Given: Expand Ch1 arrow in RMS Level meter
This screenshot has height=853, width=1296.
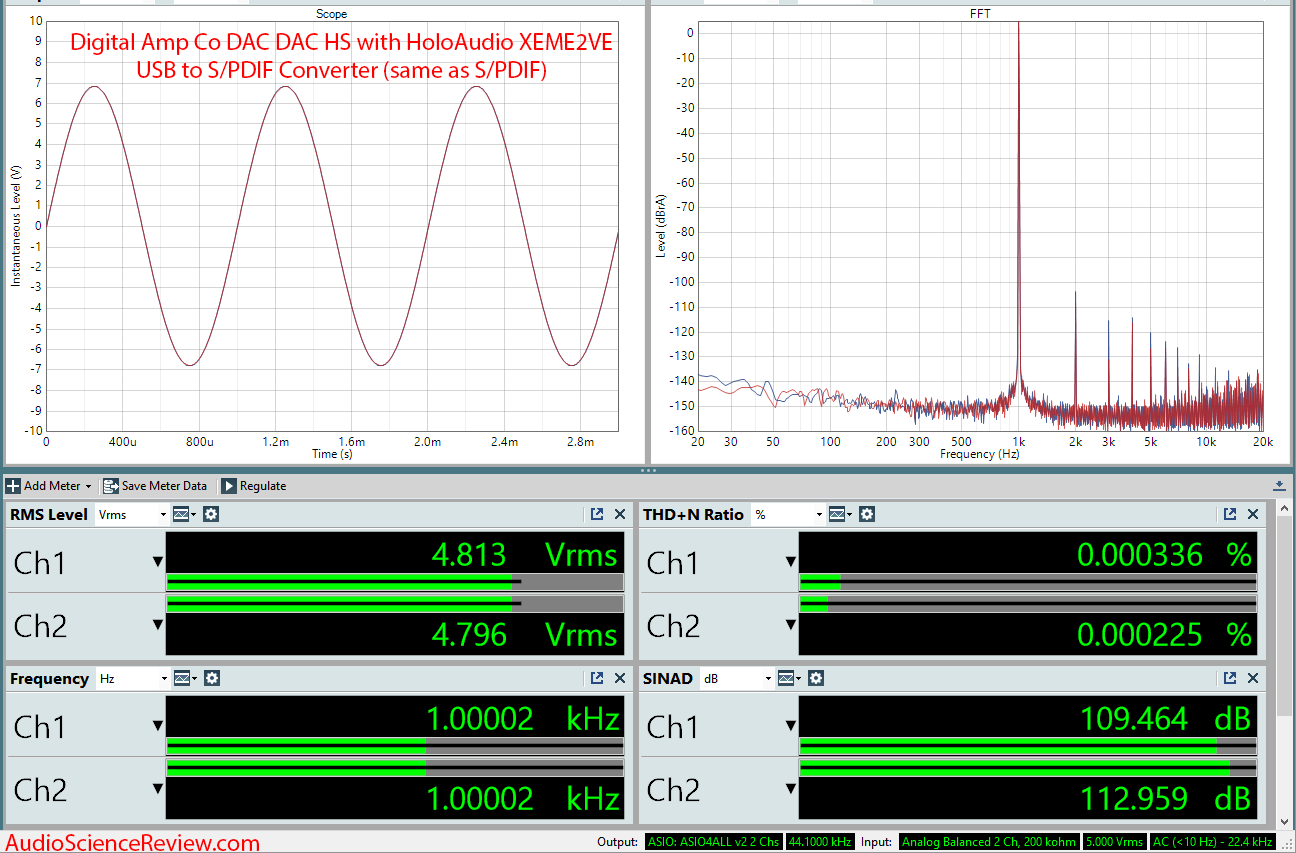Looking at the screenshot, I should pos(157,562).
